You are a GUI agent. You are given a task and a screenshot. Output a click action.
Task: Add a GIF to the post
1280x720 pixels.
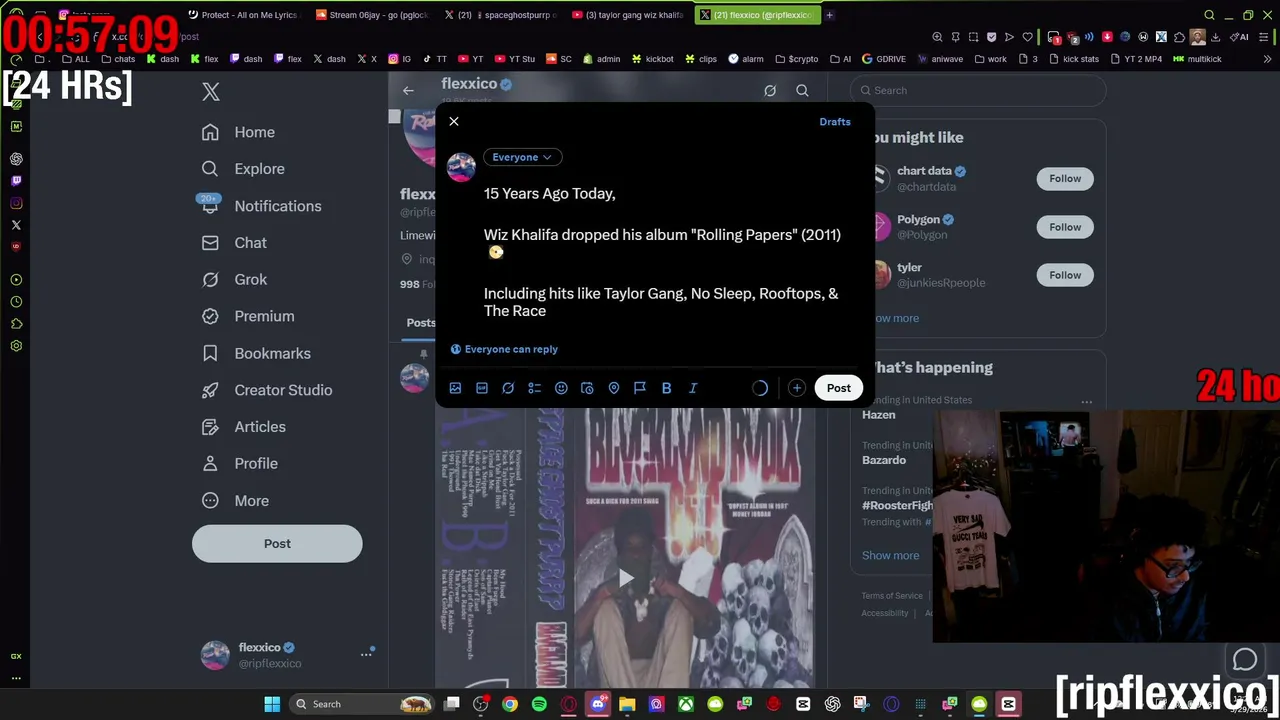coord(482,388)
